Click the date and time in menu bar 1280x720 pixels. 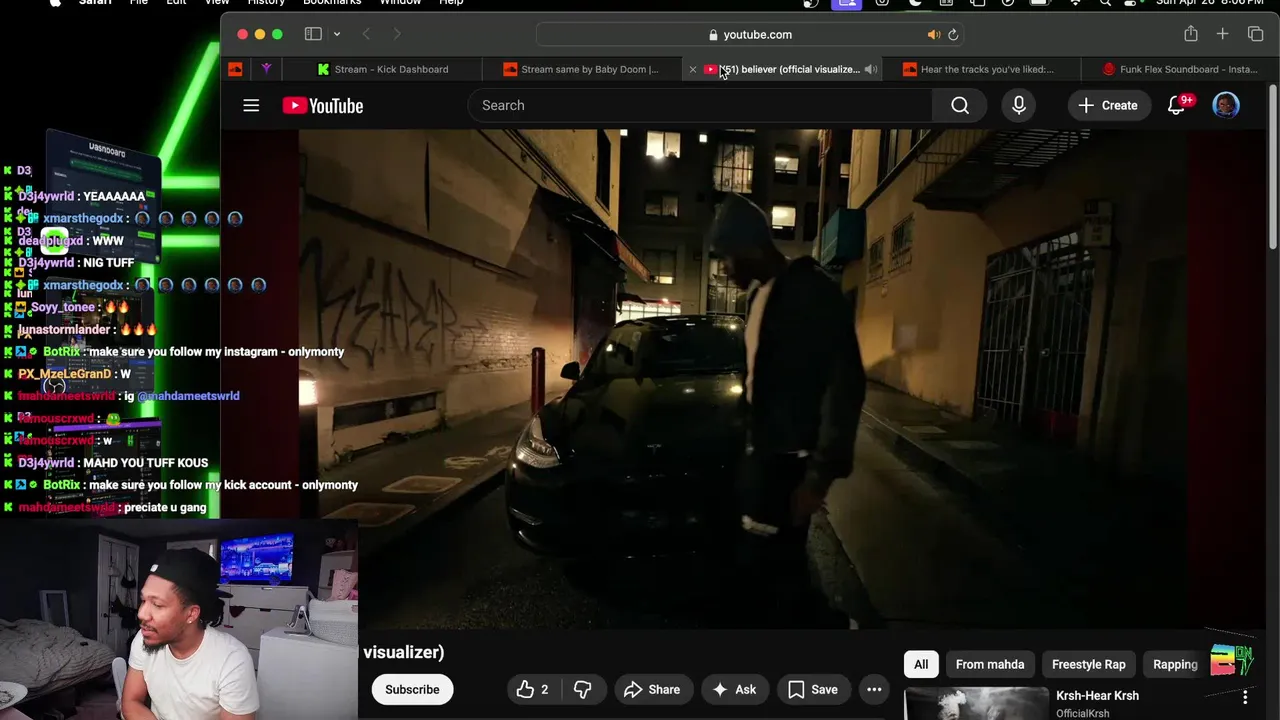pos(1210,3)
